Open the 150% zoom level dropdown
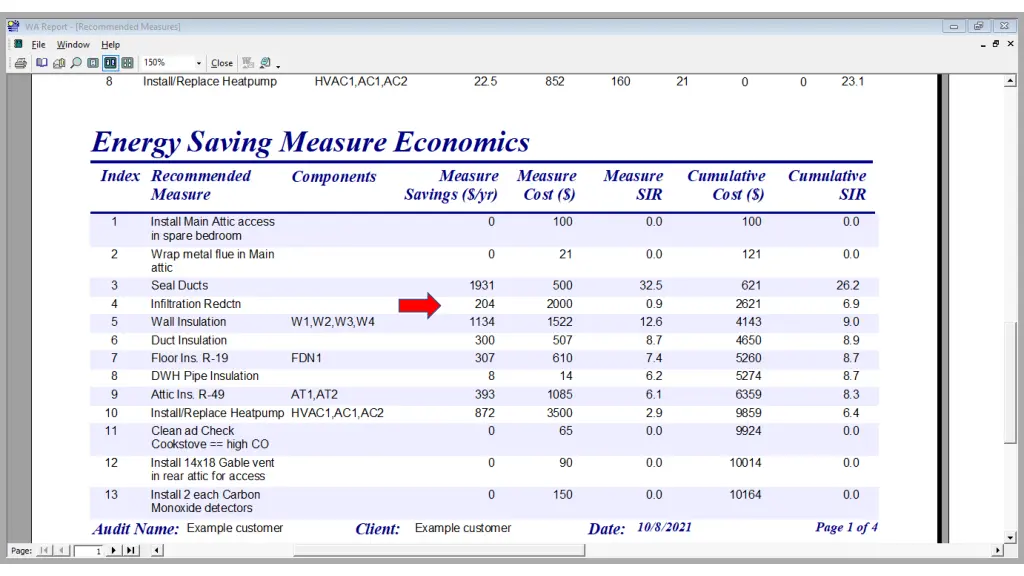1024x576 pixels. 199,63
